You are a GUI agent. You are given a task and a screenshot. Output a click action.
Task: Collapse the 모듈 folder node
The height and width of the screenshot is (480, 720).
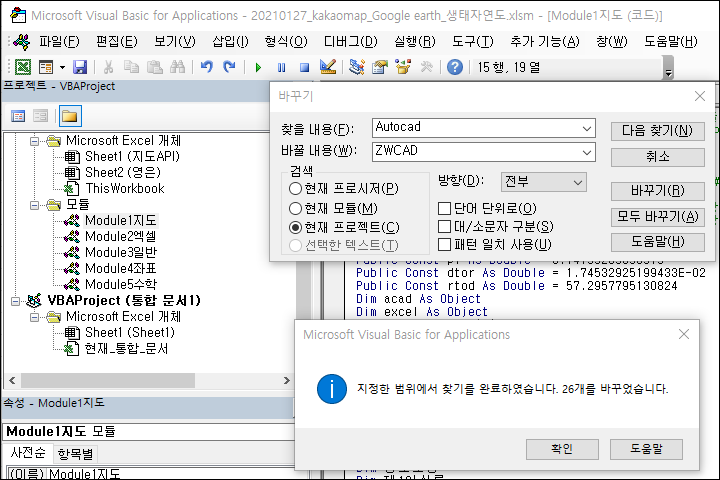coord(34,205)
